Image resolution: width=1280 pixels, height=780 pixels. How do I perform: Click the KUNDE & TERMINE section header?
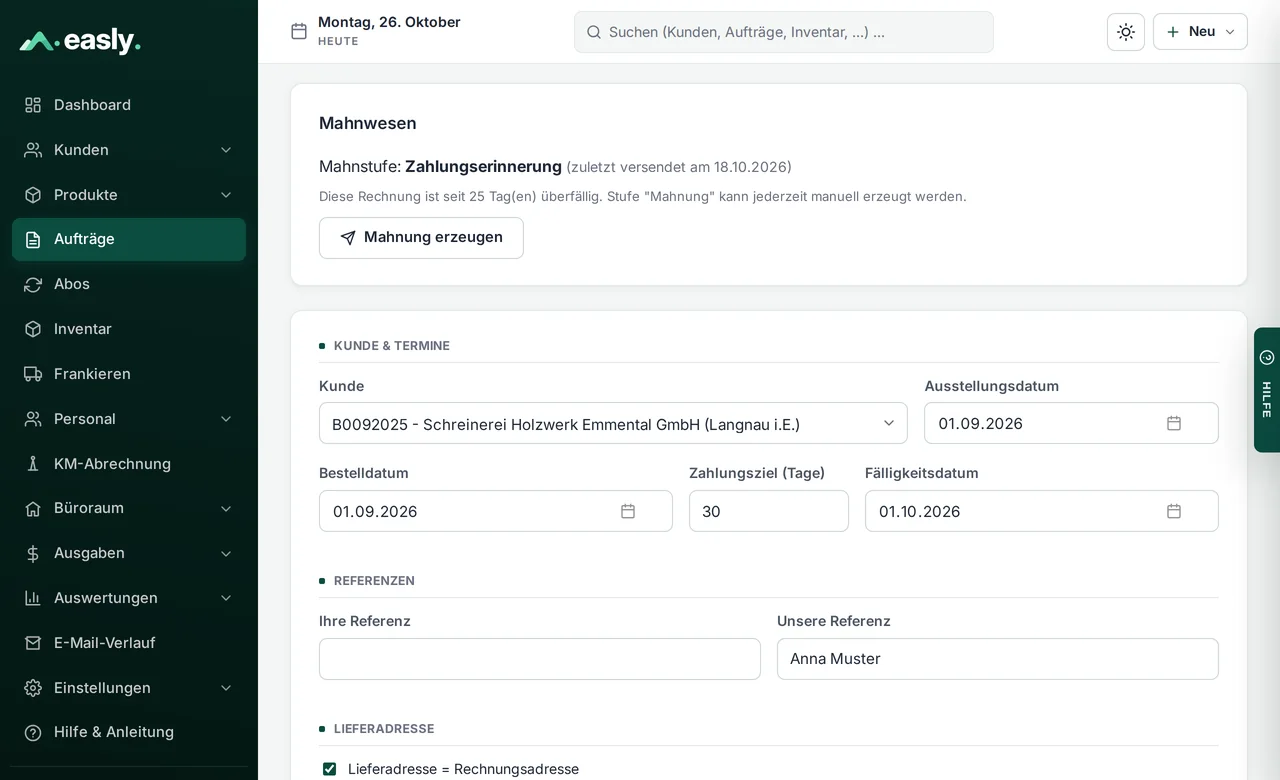392,346
